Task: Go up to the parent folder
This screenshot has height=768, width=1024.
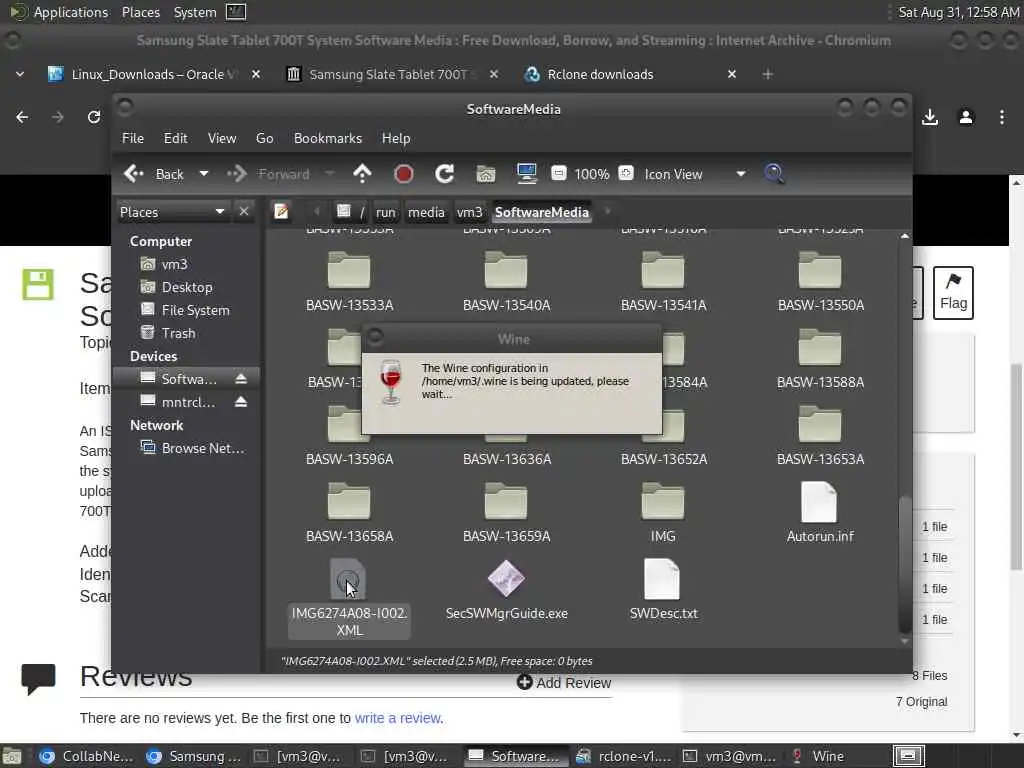Action: (x=362, y=174)
